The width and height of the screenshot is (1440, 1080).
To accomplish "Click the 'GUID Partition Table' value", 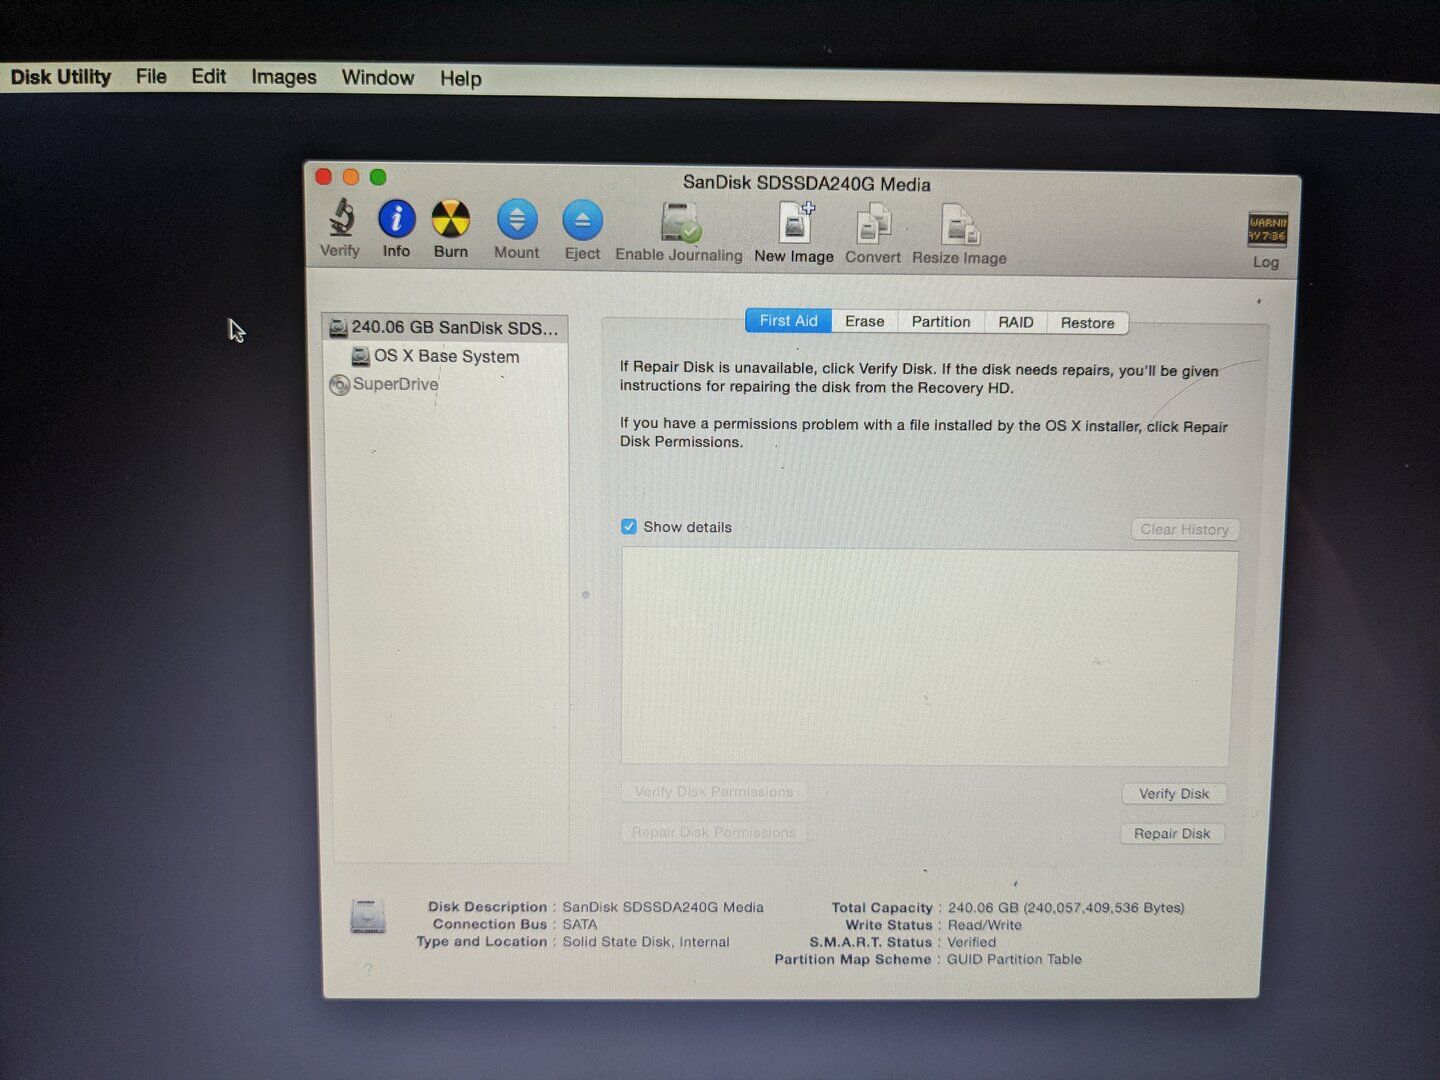I will (1014, 959).
